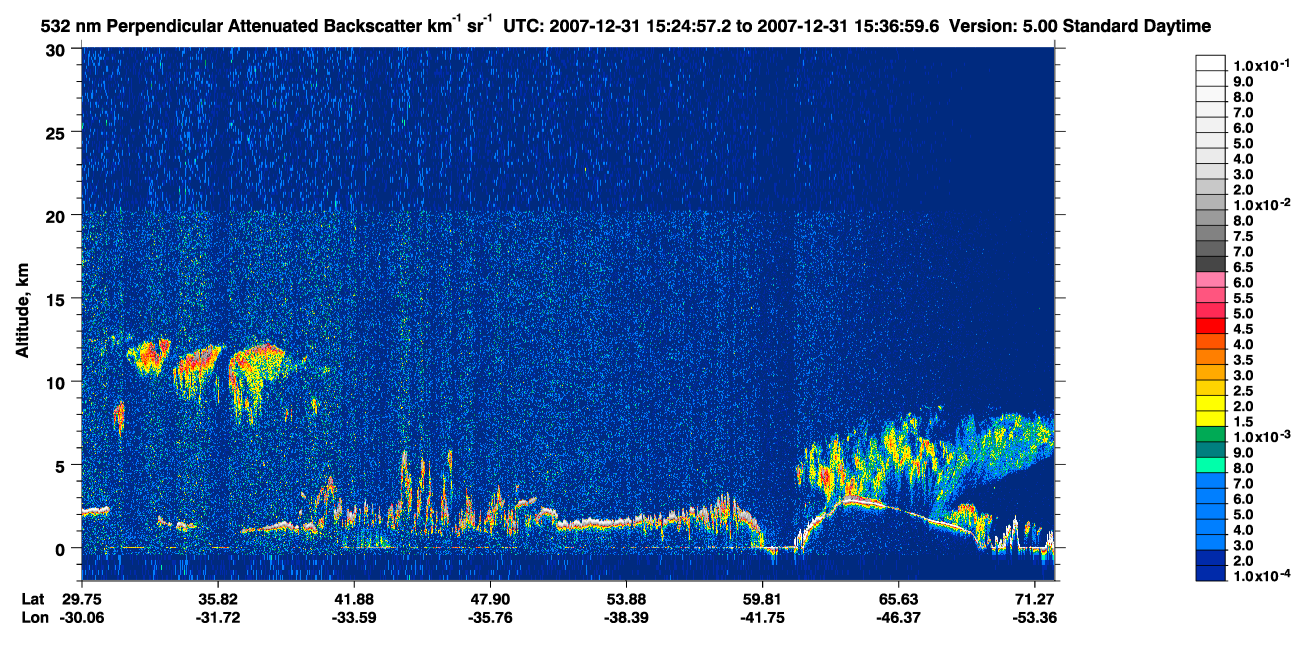This screenshot has height=667, width=1300.
Task: Click the colorbar label '6.5'
Action: pyautogui.click(x=1243, y=268)
